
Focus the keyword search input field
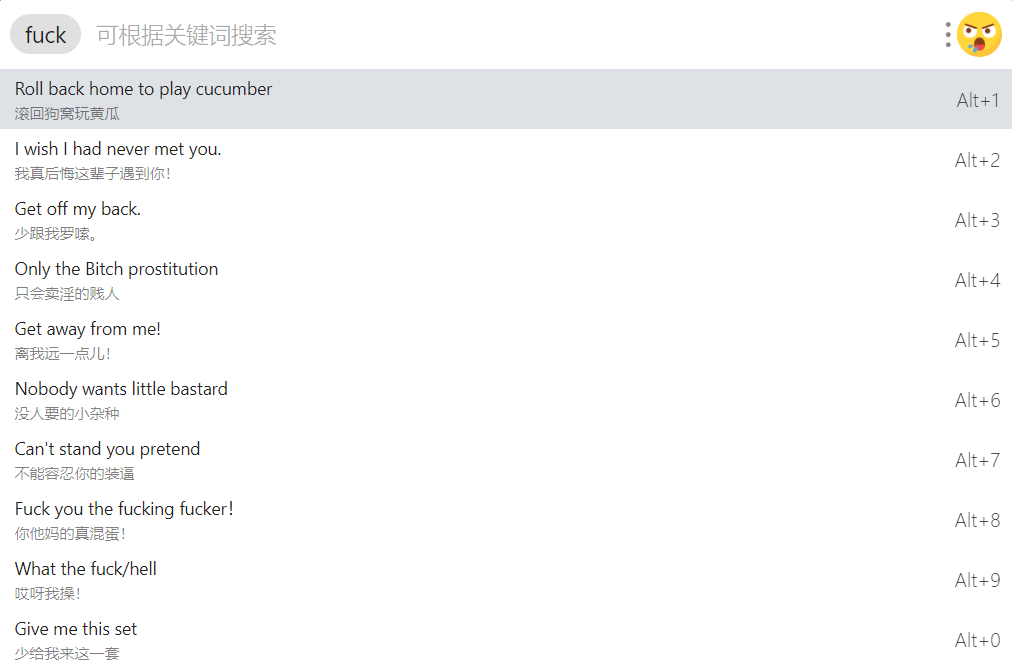[510, 35]
